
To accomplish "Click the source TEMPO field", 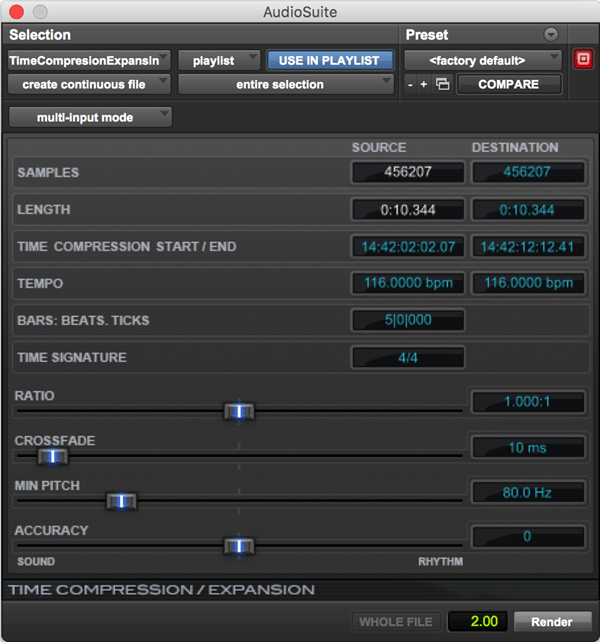I will pyautogui.click(x=408, y=283).
